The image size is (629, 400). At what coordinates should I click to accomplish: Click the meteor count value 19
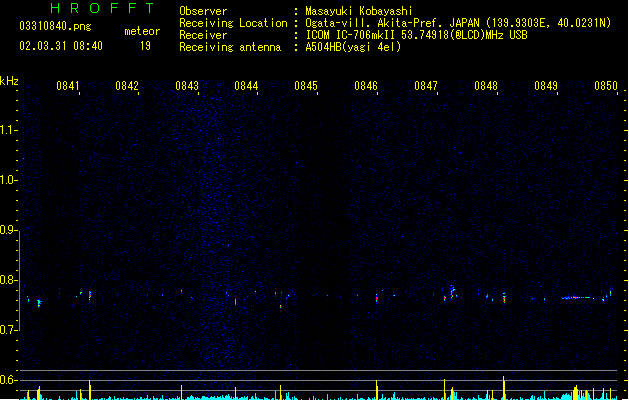click(145, 46)
